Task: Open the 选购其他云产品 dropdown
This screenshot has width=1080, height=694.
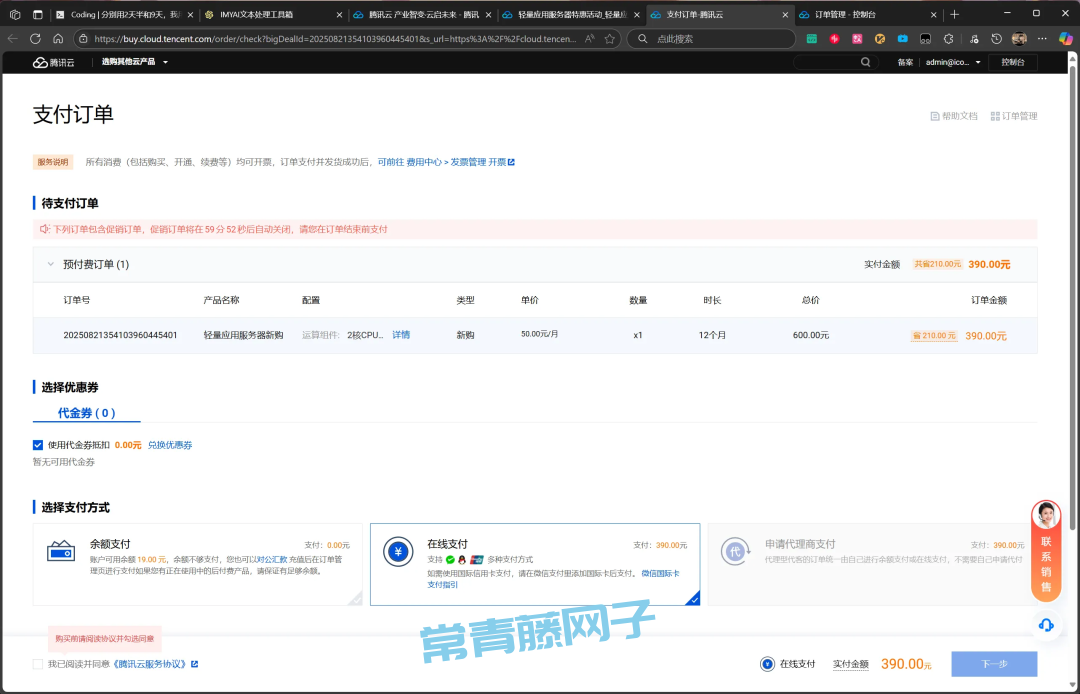Action: click(x=135, y=62)
